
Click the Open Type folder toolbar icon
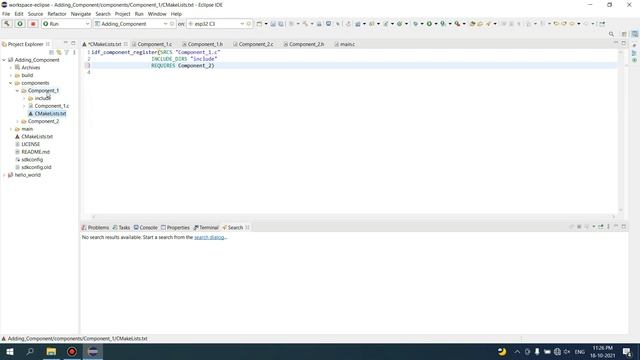[x=473, y=24]
